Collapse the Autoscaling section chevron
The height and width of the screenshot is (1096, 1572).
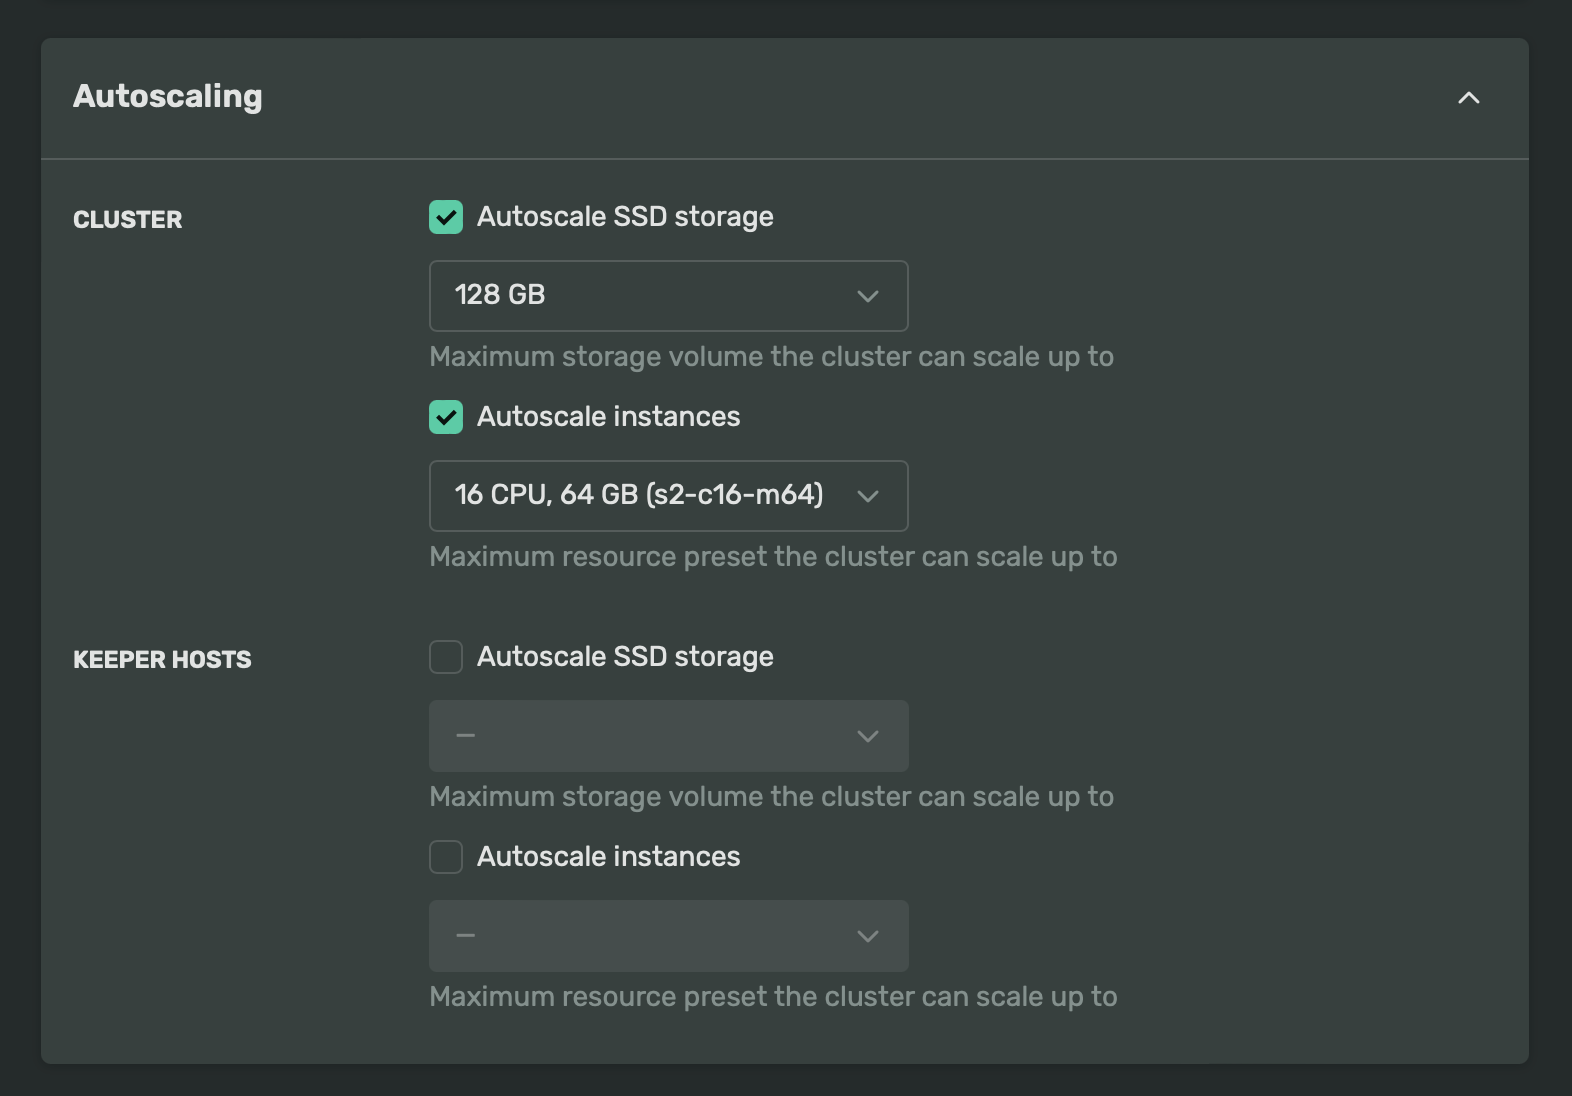click(1468, 98)
